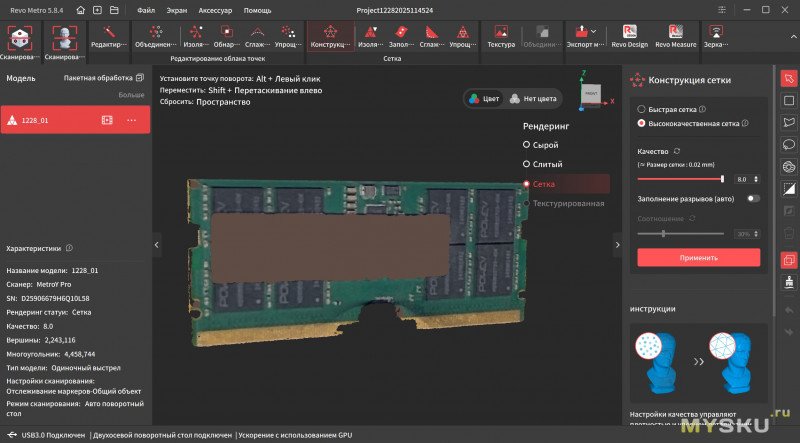Open the Файл menu
Image resolution: width=800 pixels, height=443 pixels.
tap(146, 9)
